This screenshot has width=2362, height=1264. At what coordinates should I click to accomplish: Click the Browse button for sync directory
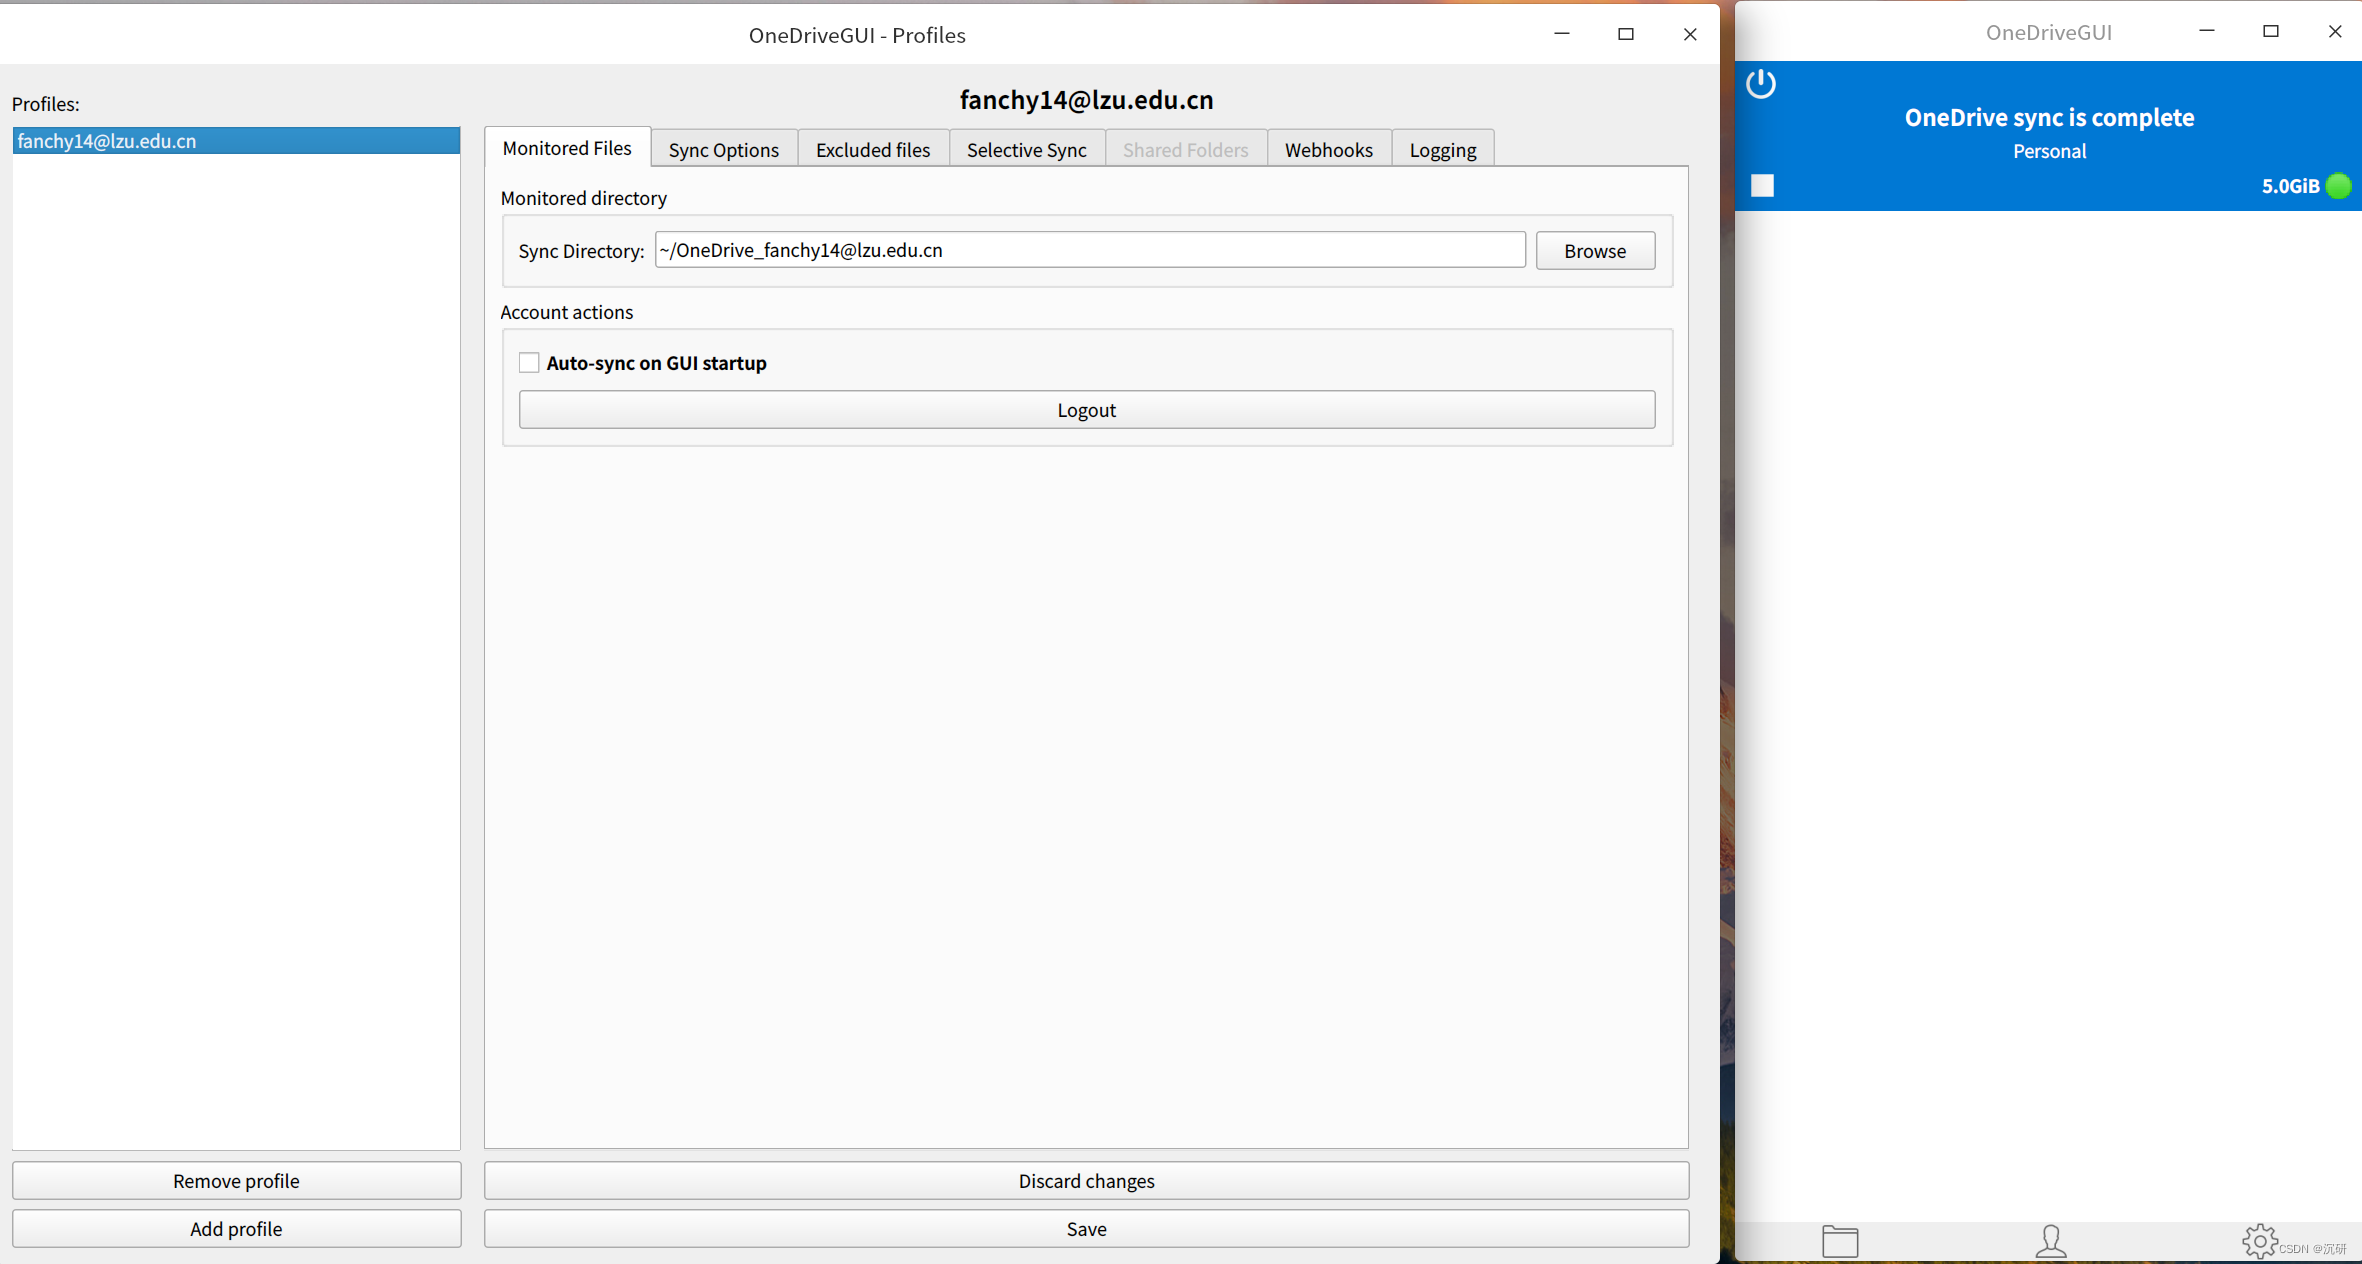pos(1595,251)
